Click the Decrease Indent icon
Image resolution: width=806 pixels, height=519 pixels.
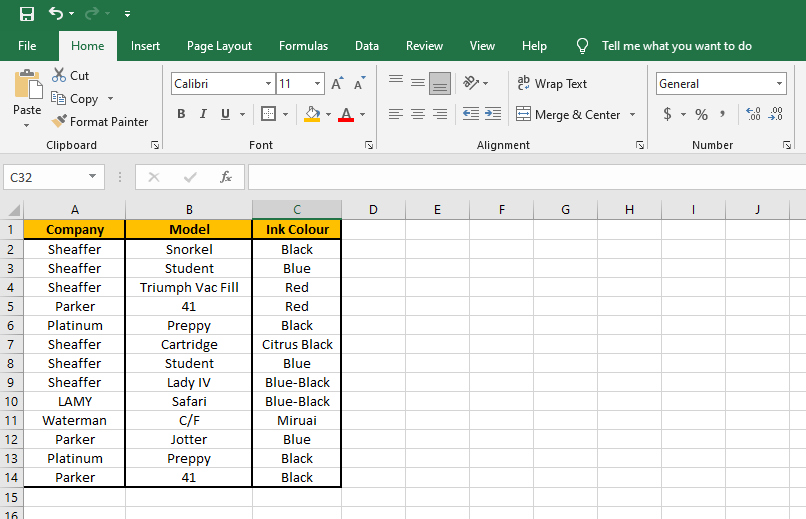[x=471, y=114]
